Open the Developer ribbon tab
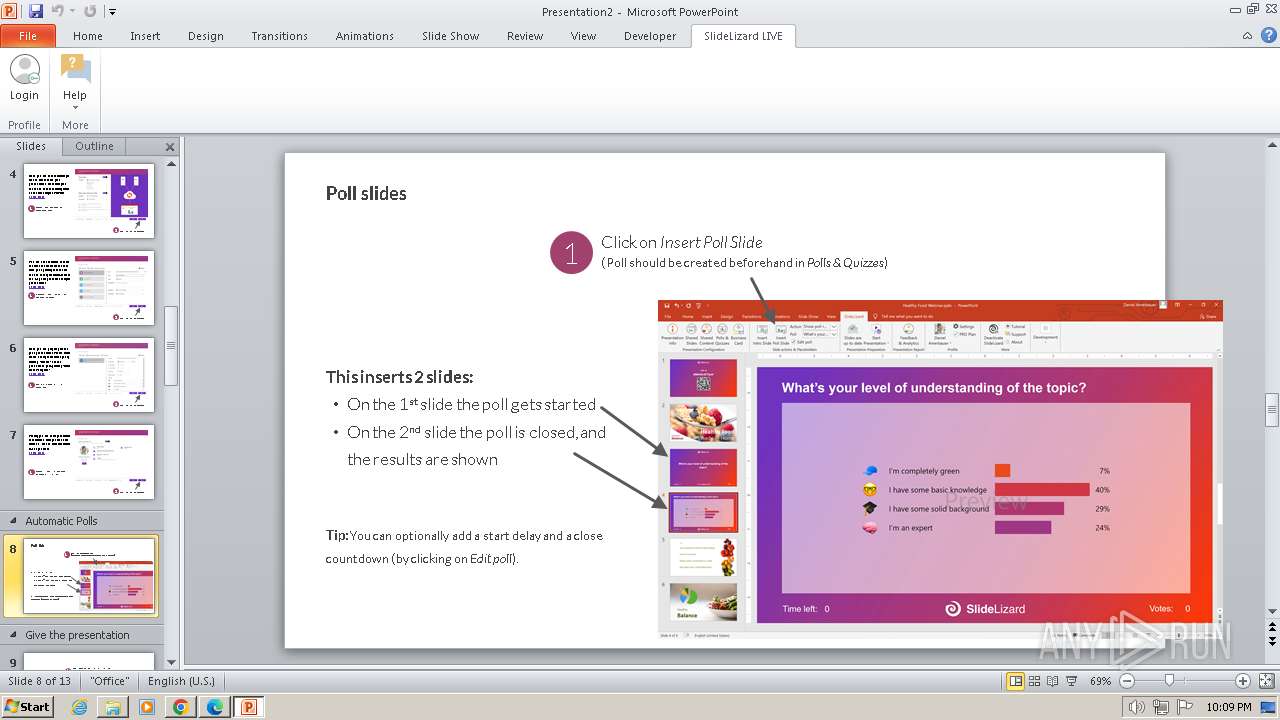The image size is (1280, 720). click(650, 36)
